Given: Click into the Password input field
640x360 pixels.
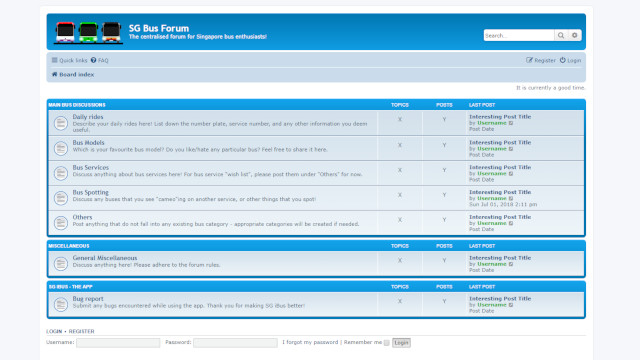Looking at the screenshot, I should (235, 343).
